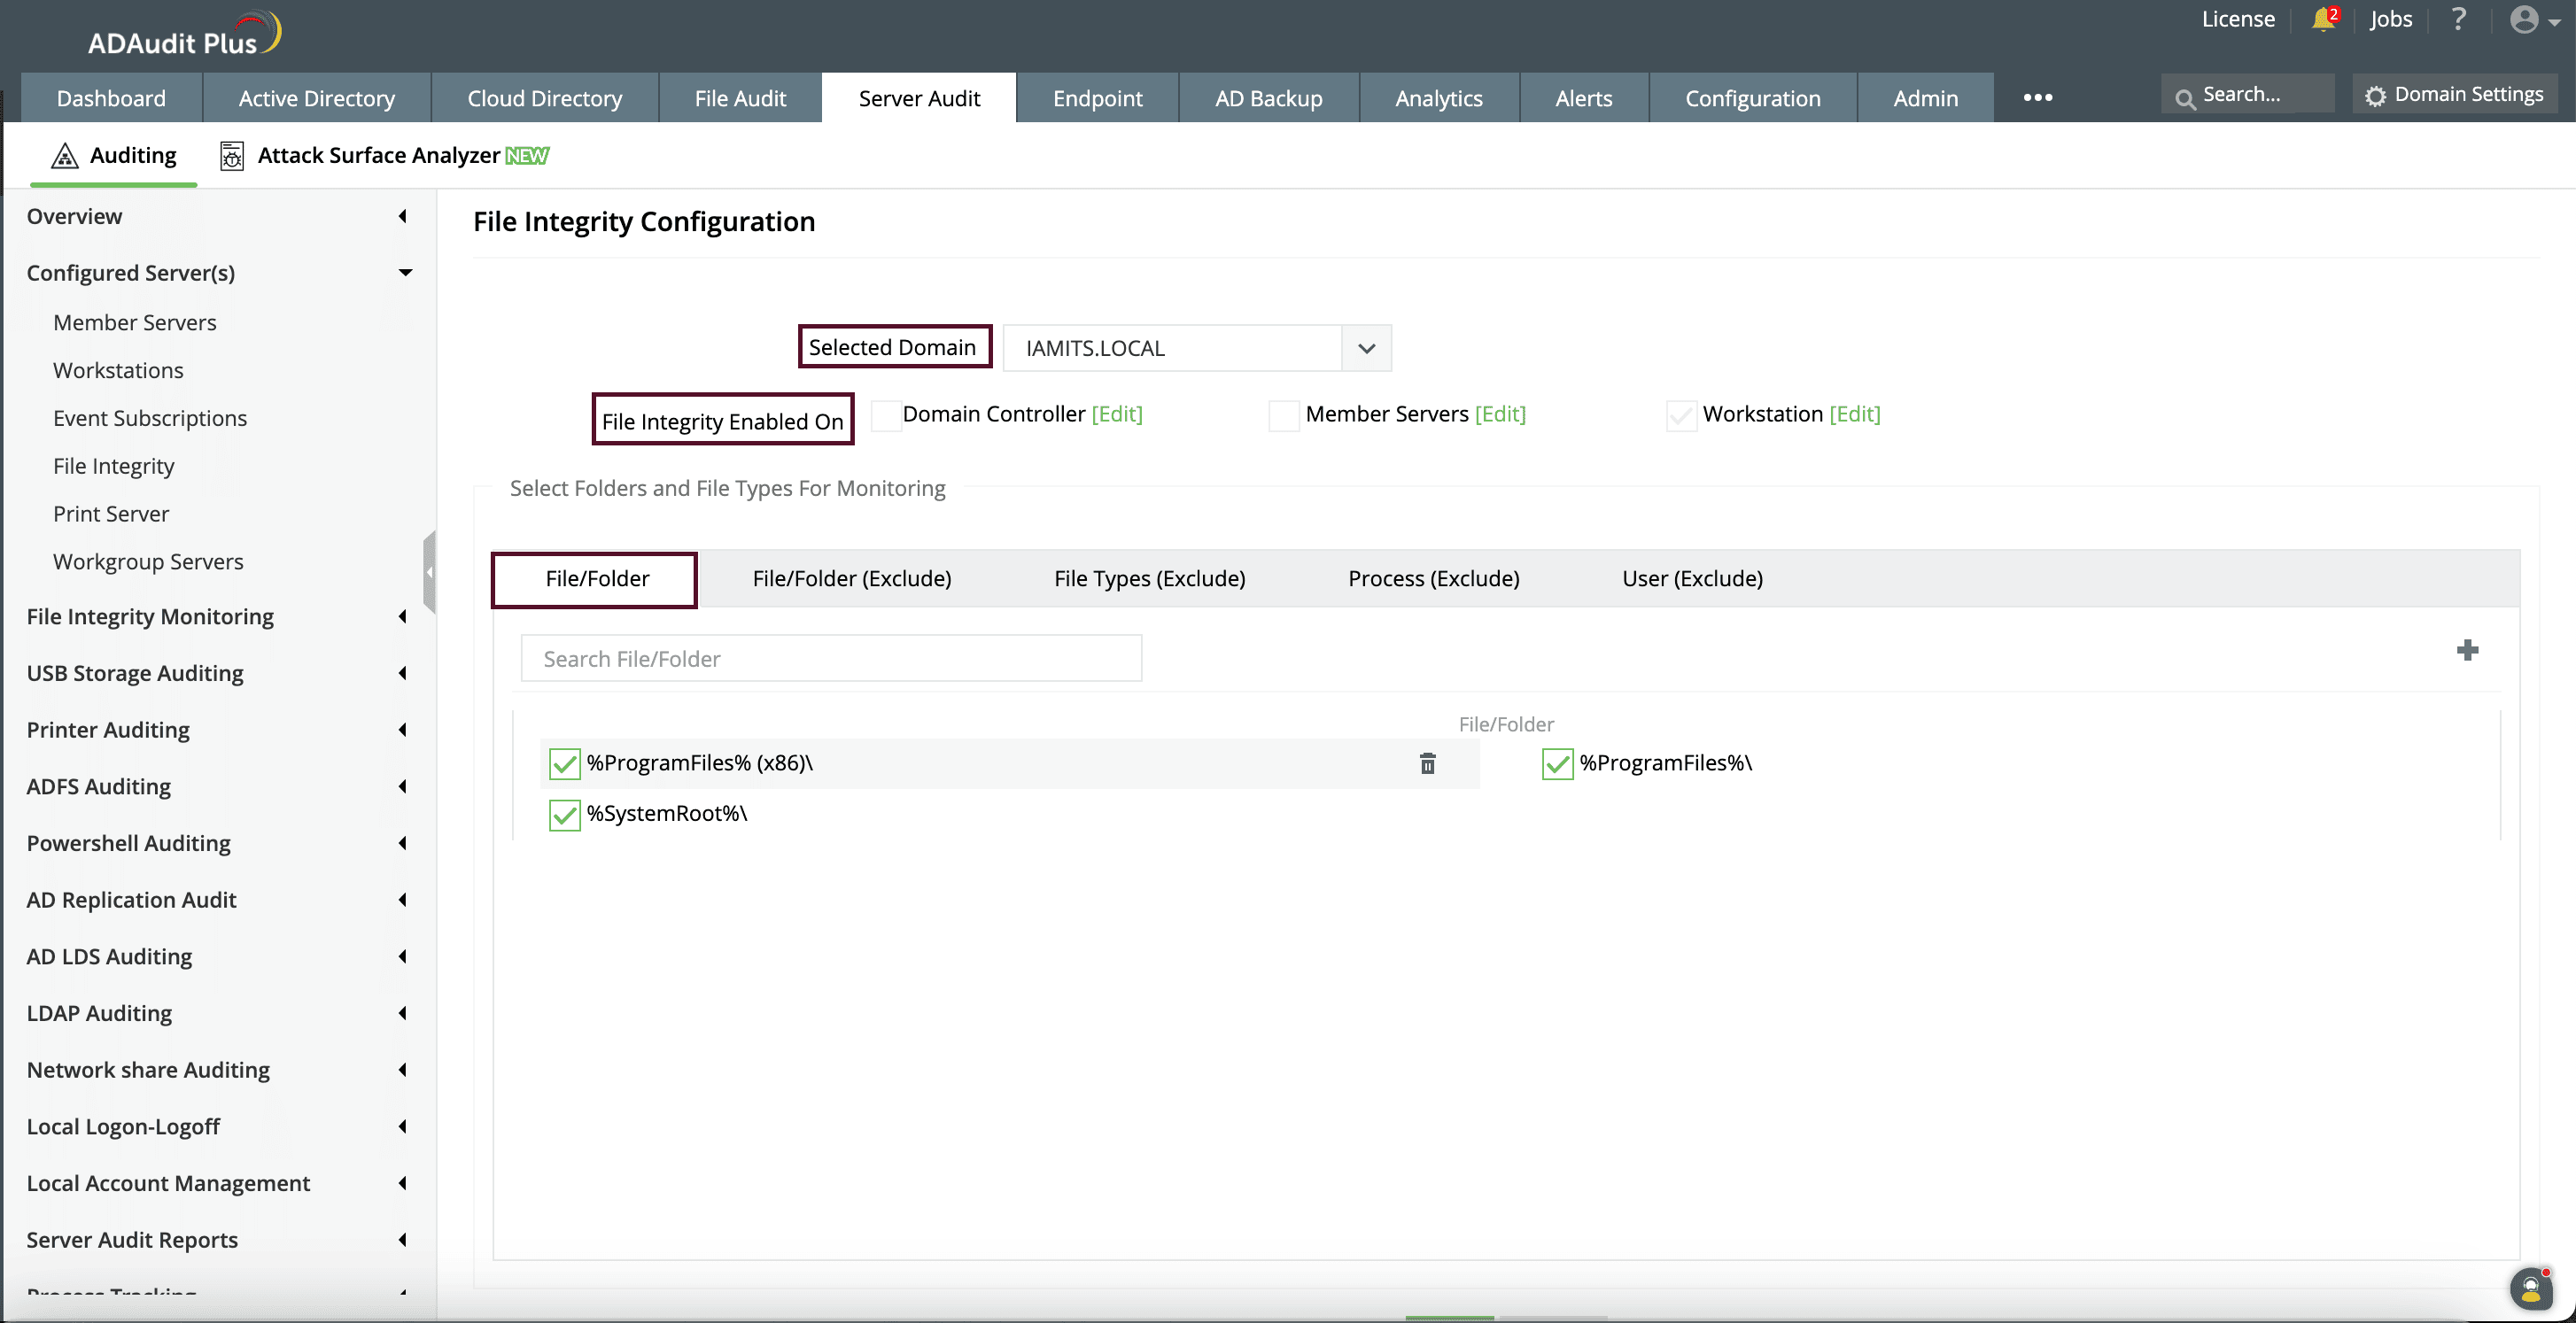
Task: Open the Selected Domain dropdown
Action: [x=1366, y=349]
